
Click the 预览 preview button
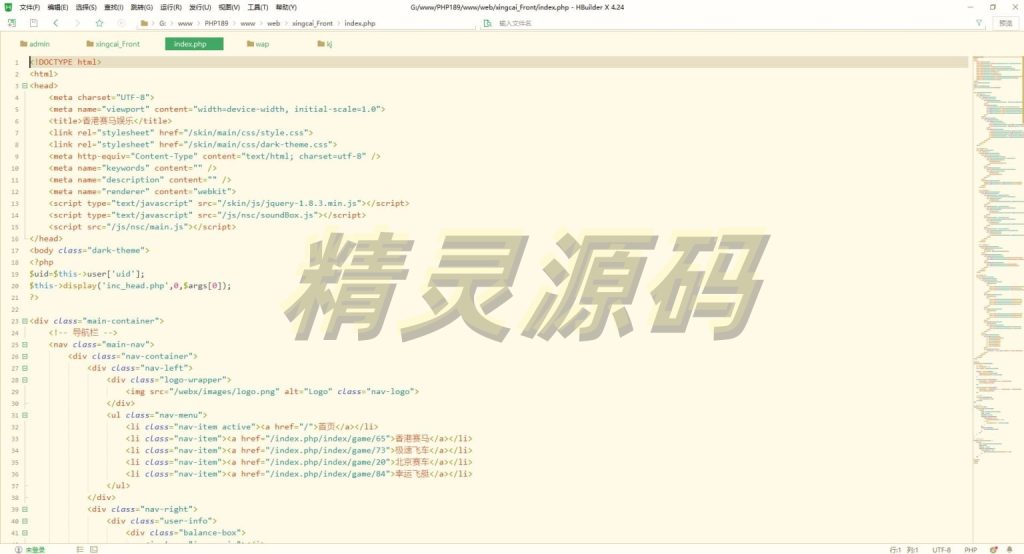click(1006, 23)
